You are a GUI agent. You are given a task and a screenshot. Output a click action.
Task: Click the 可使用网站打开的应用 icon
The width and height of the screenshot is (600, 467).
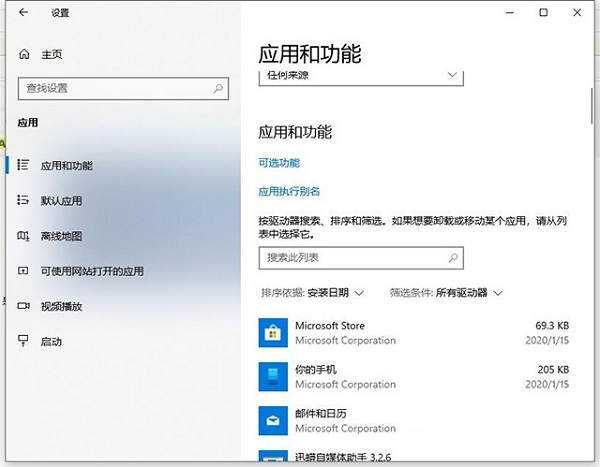point(23,271)
